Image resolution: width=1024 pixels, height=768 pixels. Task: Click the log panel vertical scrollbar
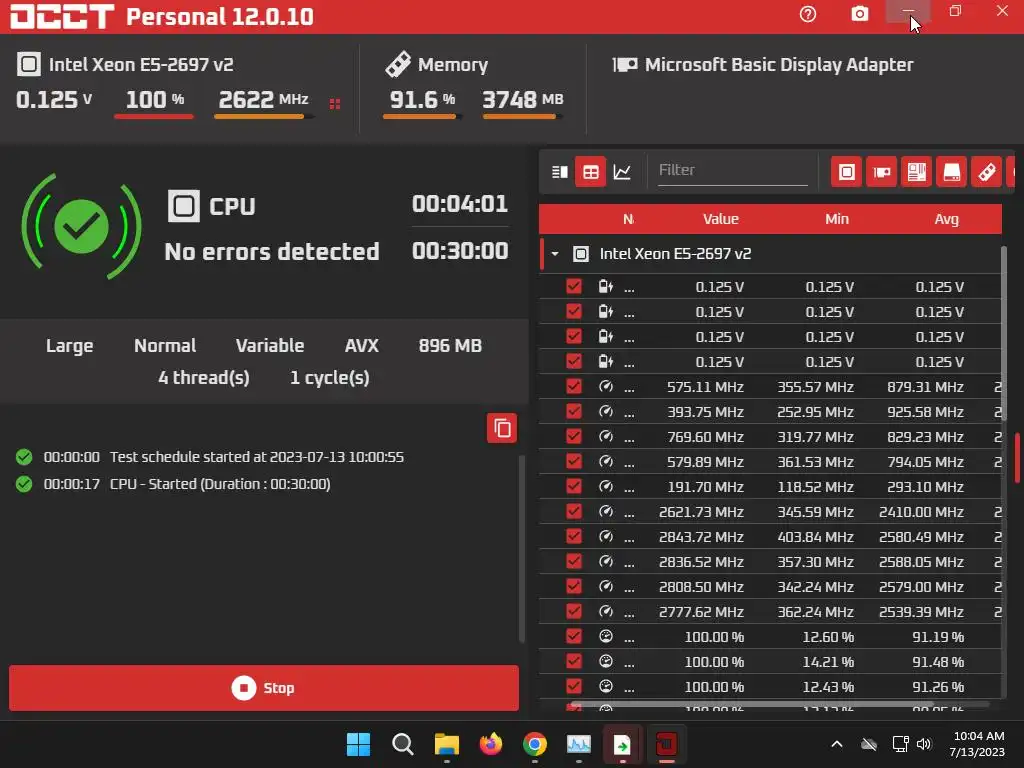click(522, 549)
